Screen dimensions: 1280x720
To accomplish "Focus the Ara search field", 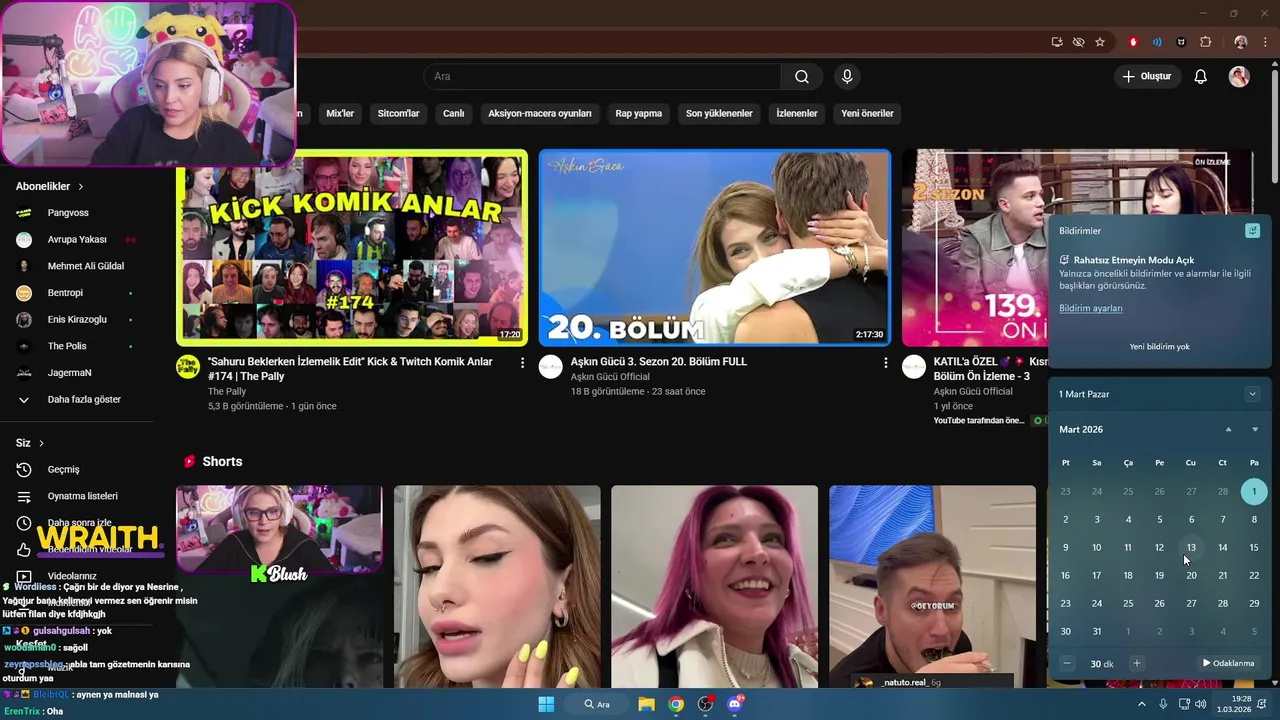I will [602, 77].
